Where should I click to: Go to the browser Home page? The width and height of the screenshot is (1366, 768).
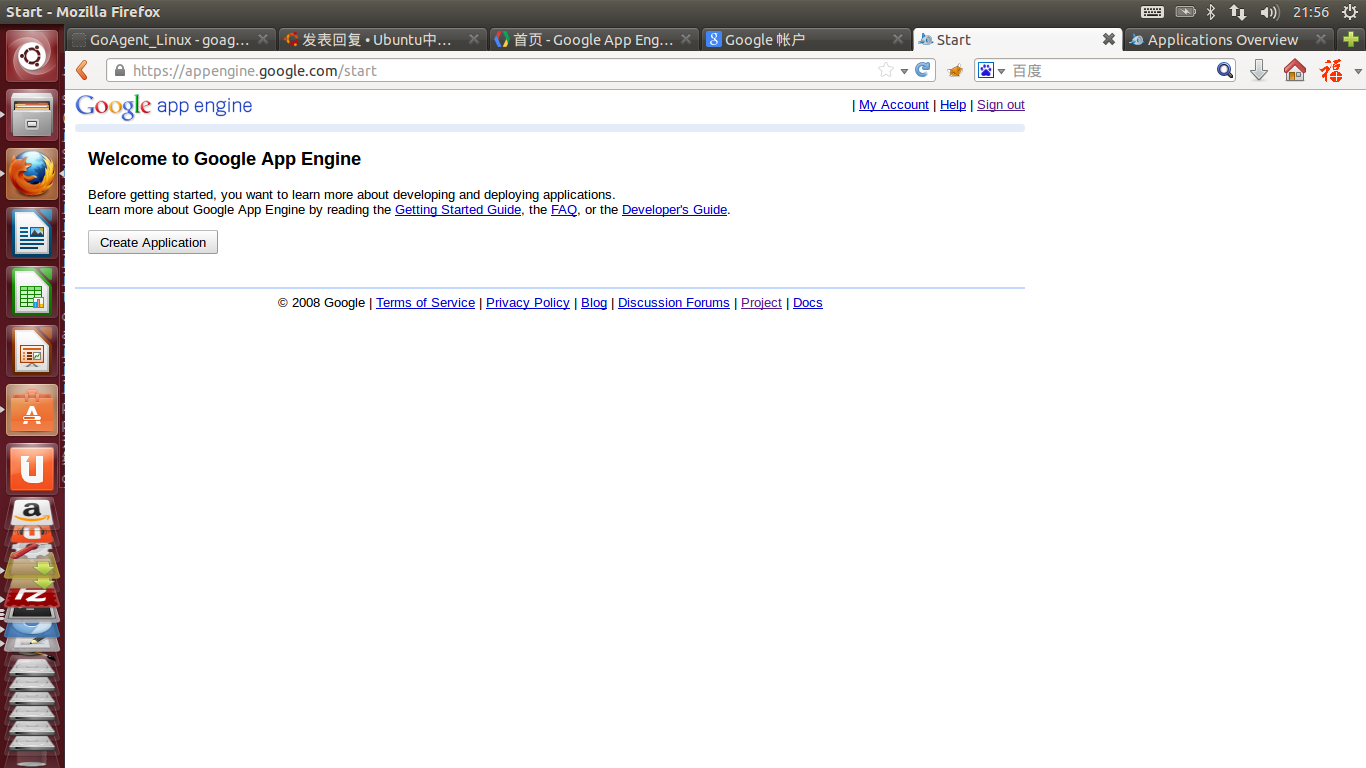click(1295, 70)
